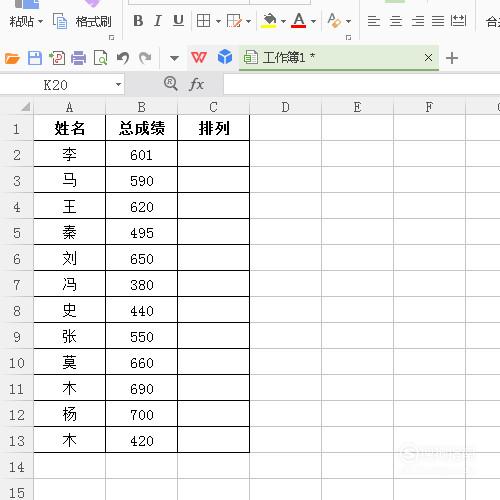Center text horizontally
The image size is (500, 500).
(x=396, y=21)
